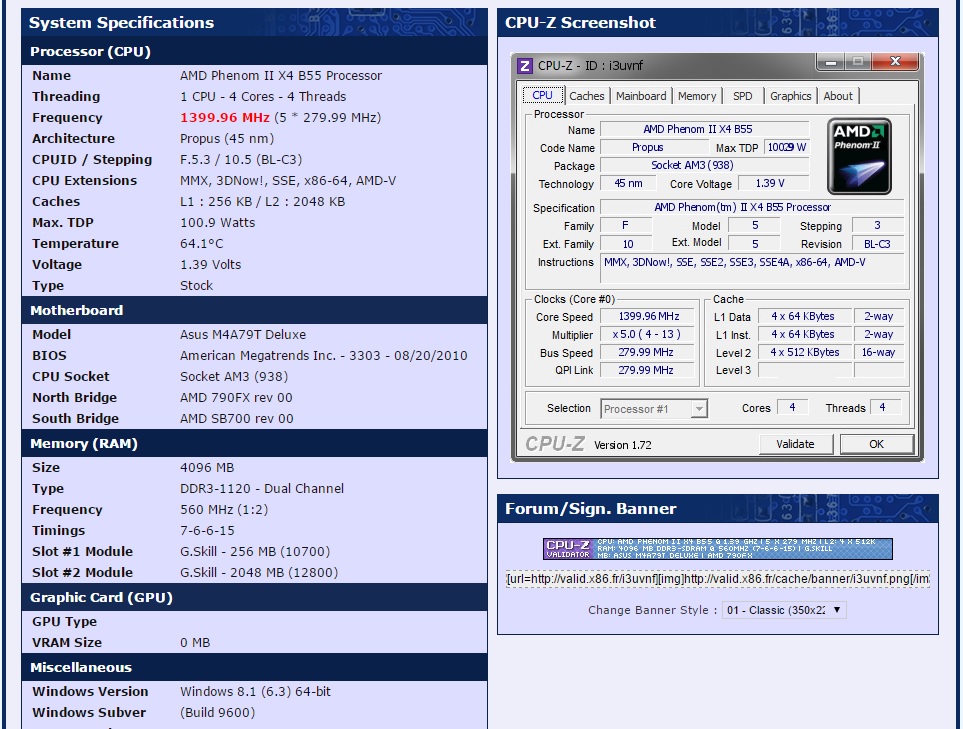
Task: Click the L1 Data 4 x 64 KBytes field
Action: [x=805, y=316]
